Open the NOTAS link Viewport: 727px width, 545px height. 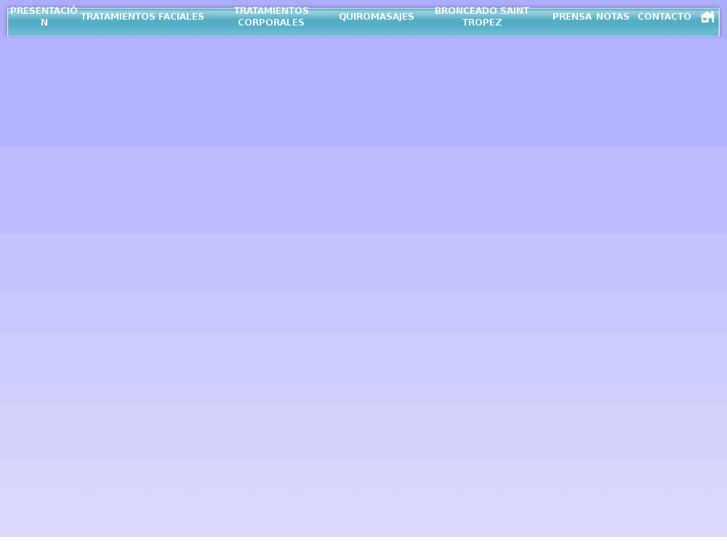pos(612,17)
